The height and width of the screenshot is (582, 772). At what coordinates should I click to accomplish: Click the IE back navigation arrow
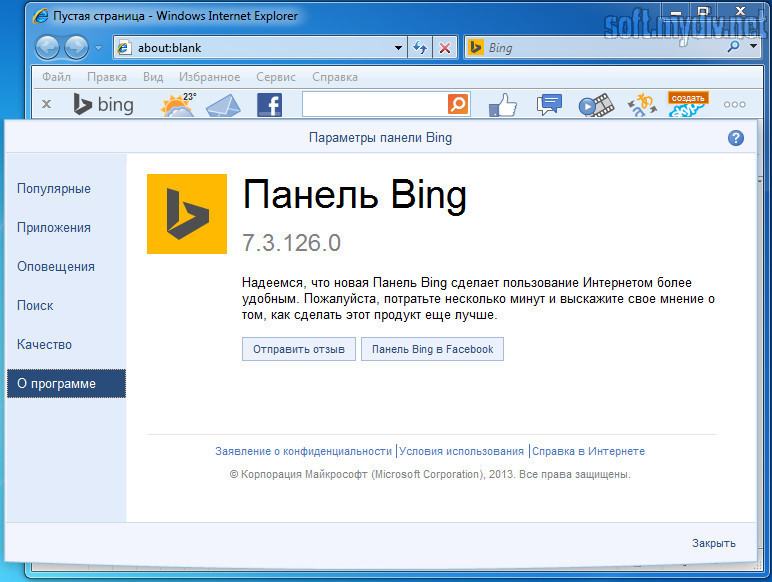click(47, 48)
